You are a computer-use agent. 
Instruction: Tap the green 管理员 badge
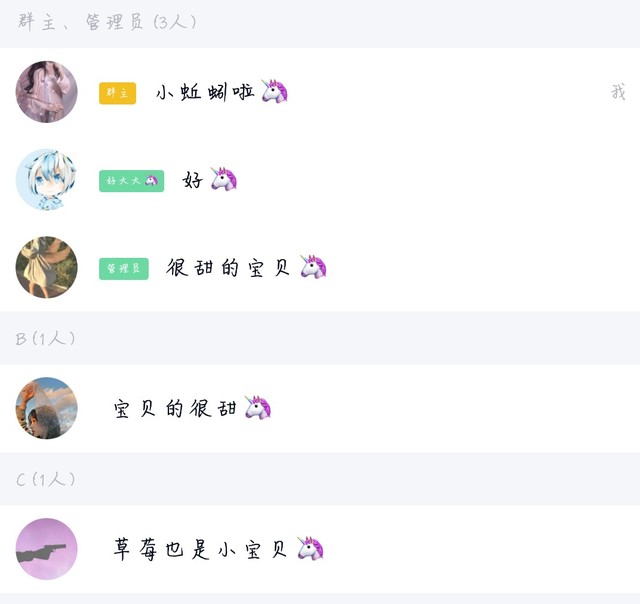(x=124, y=269)
